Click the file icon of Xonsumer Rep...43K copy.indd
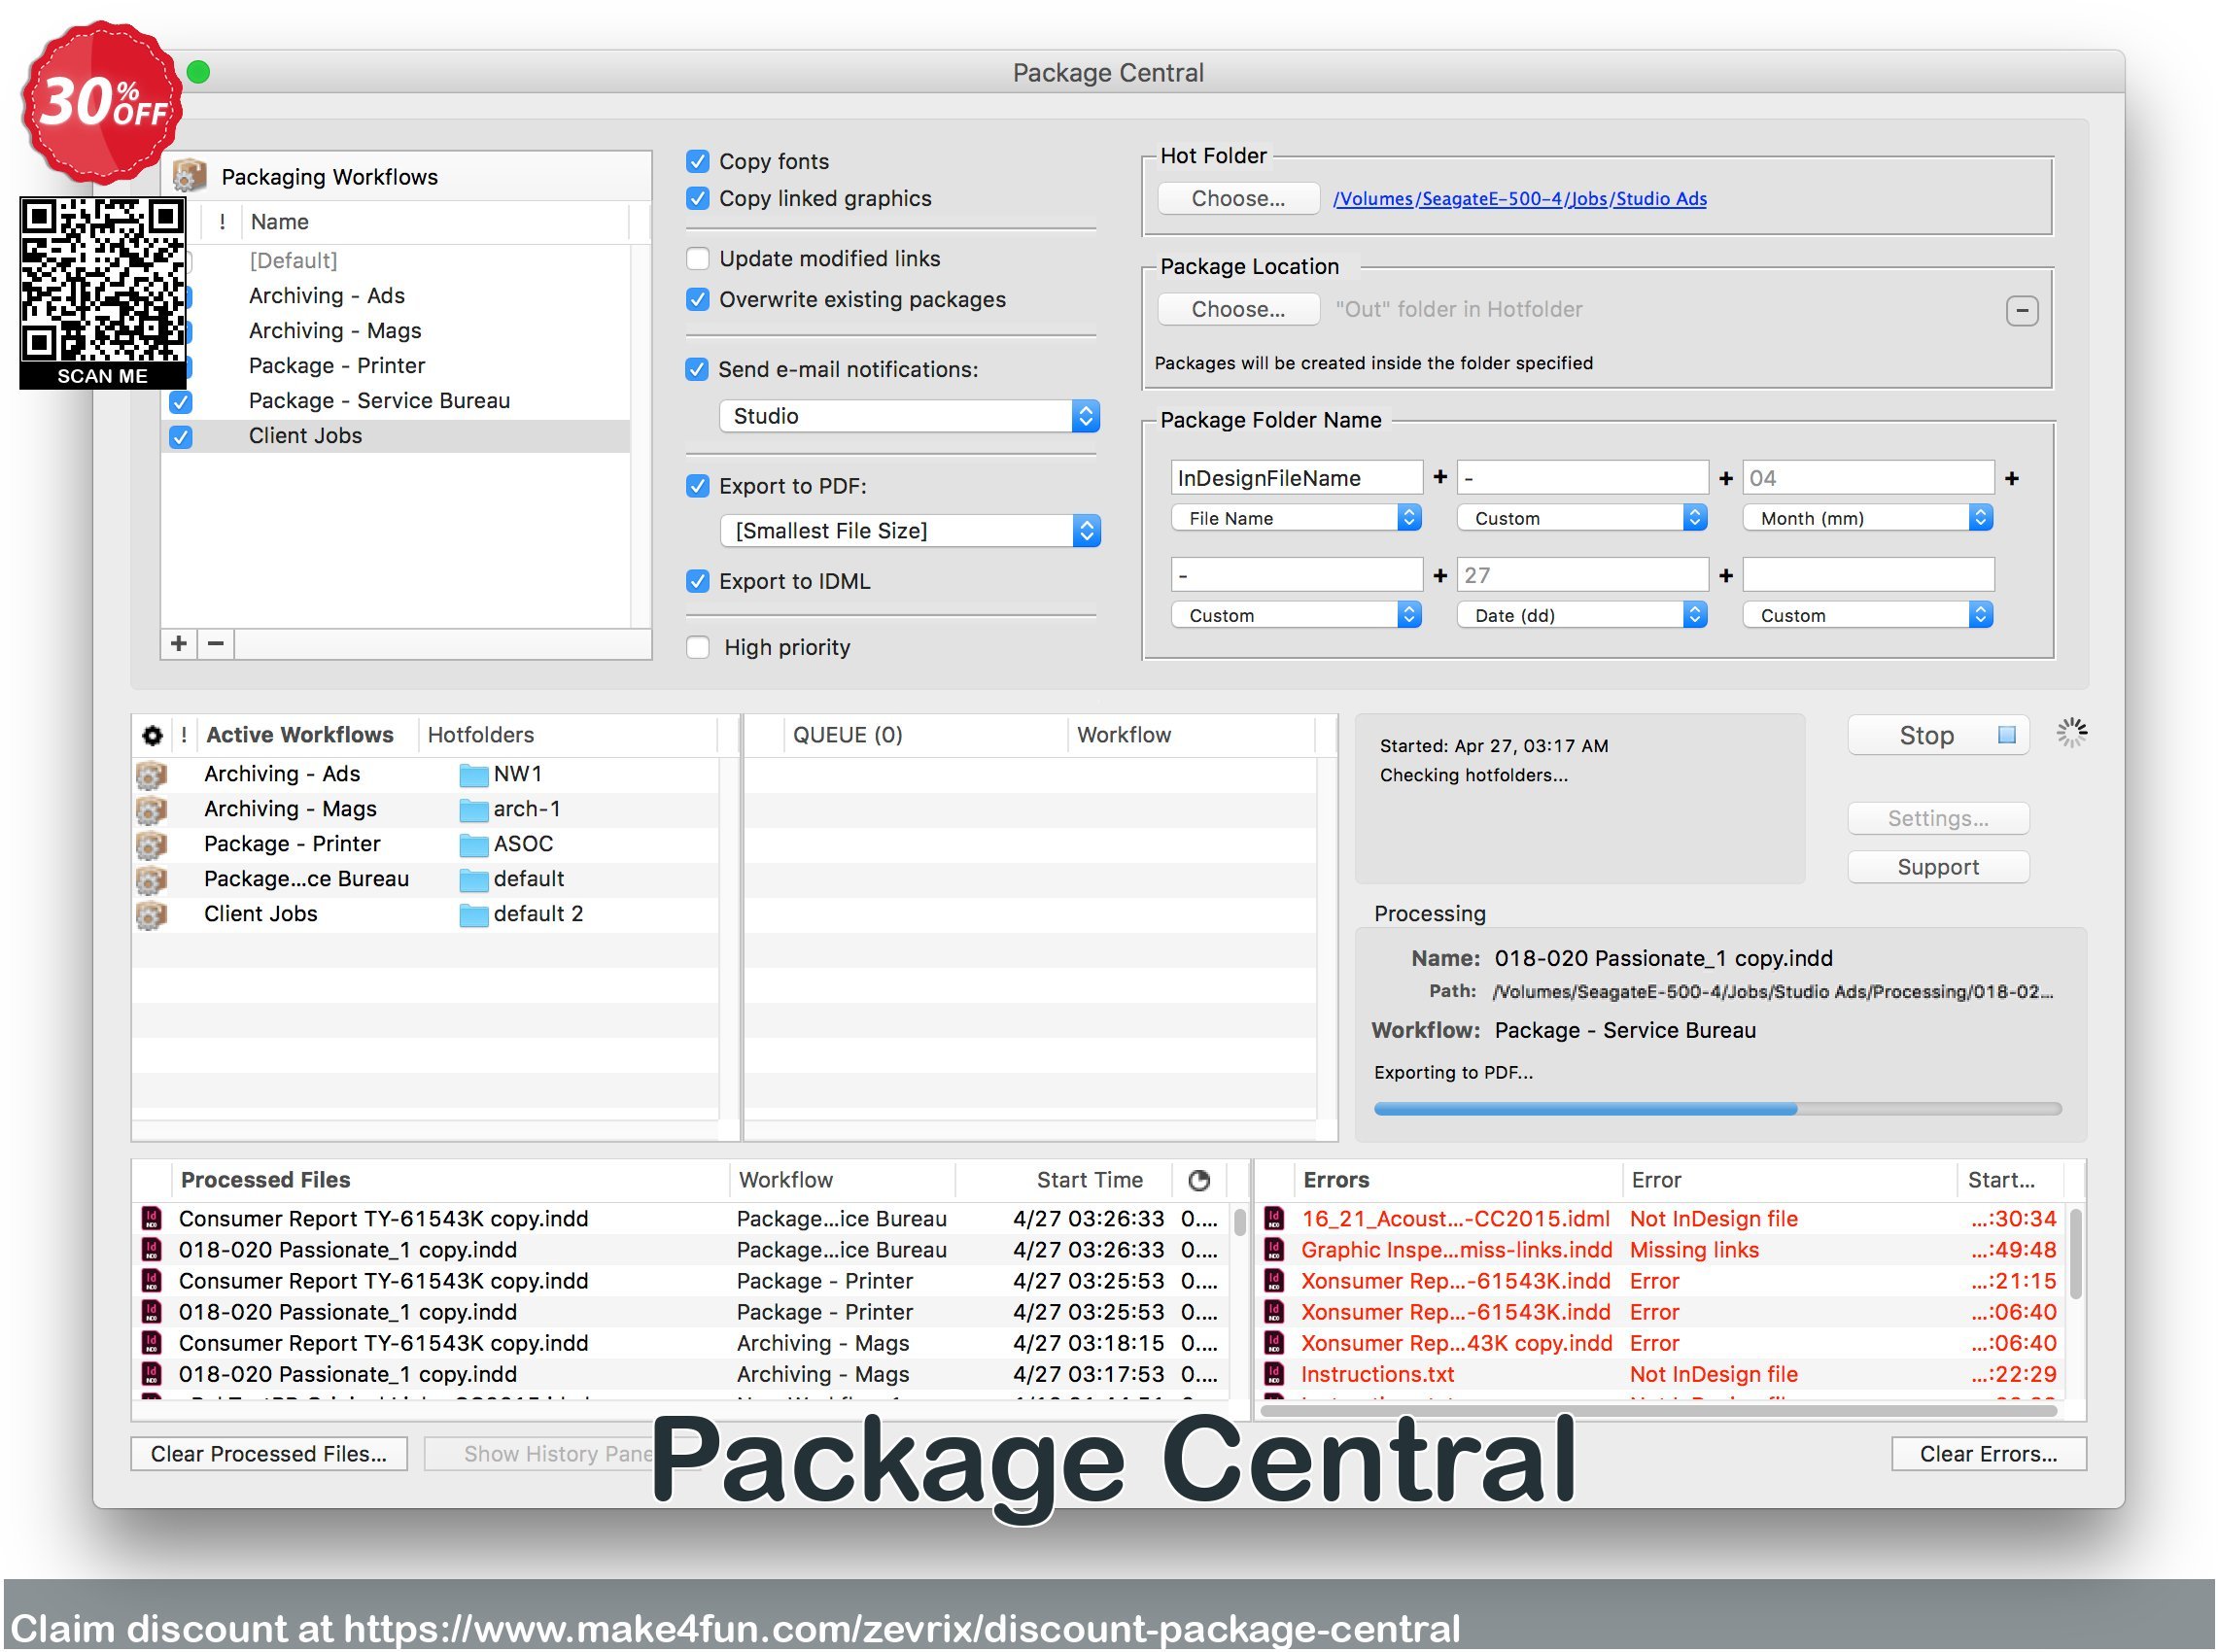Viewport: 2218px width, 1652px height. point(1274,1343)
